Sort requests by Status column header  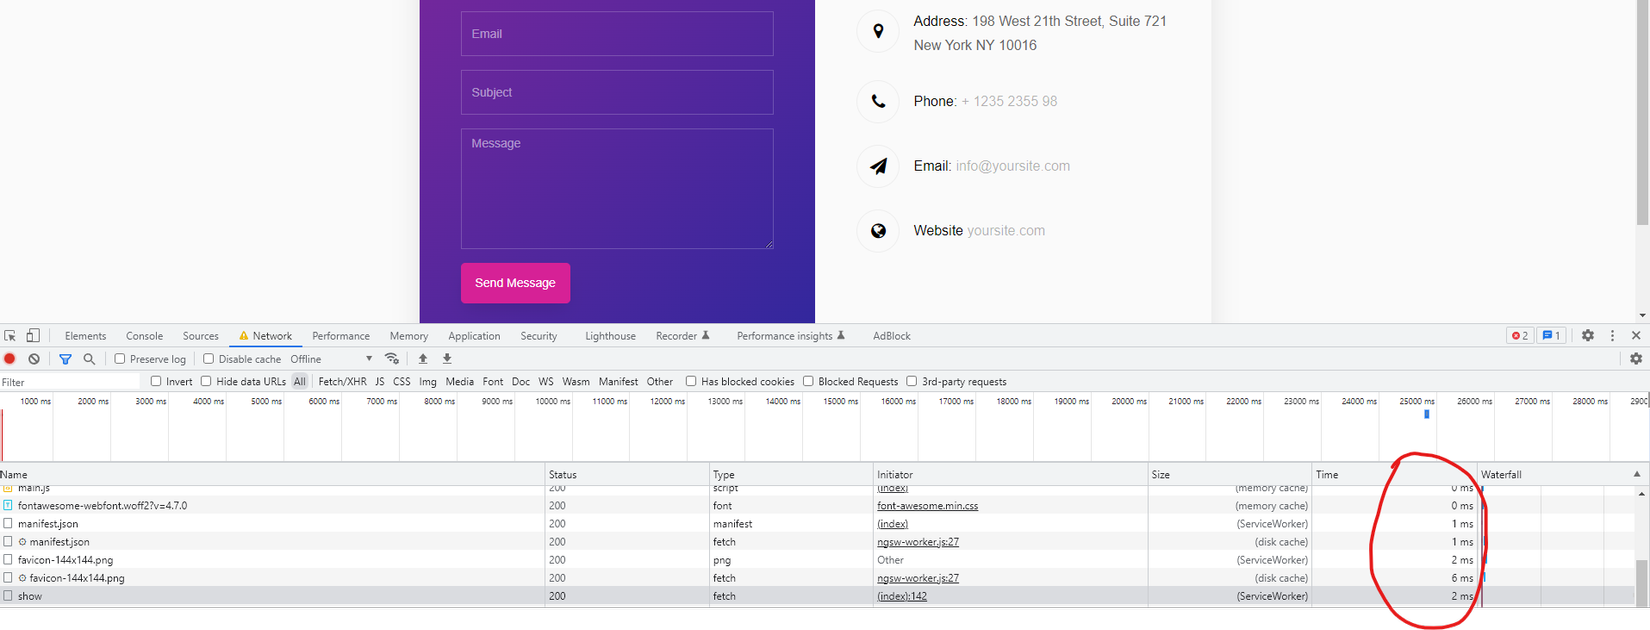627,474
